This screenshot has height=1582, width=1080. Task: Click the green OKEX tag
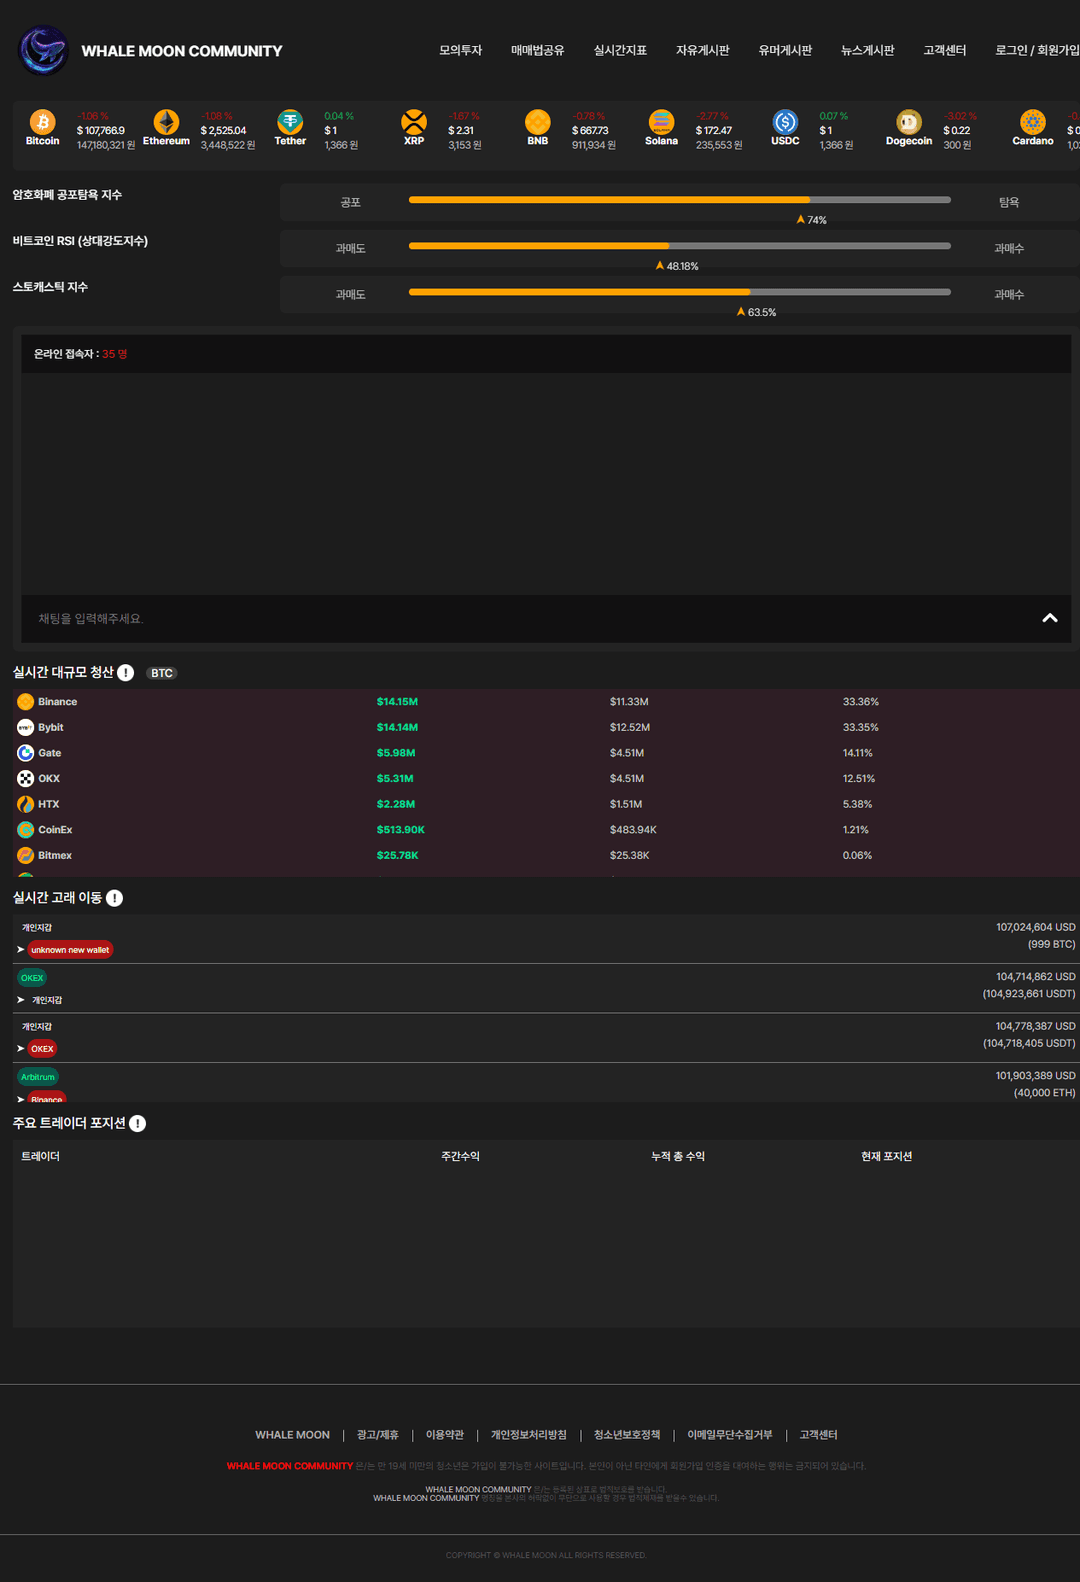pos(32,978)
